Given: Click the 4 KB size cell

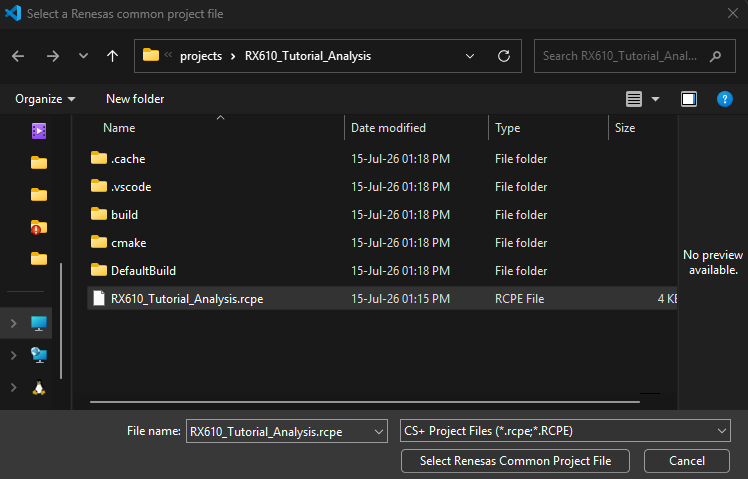Looking at the screenshot, I should (x=667, y=299).
